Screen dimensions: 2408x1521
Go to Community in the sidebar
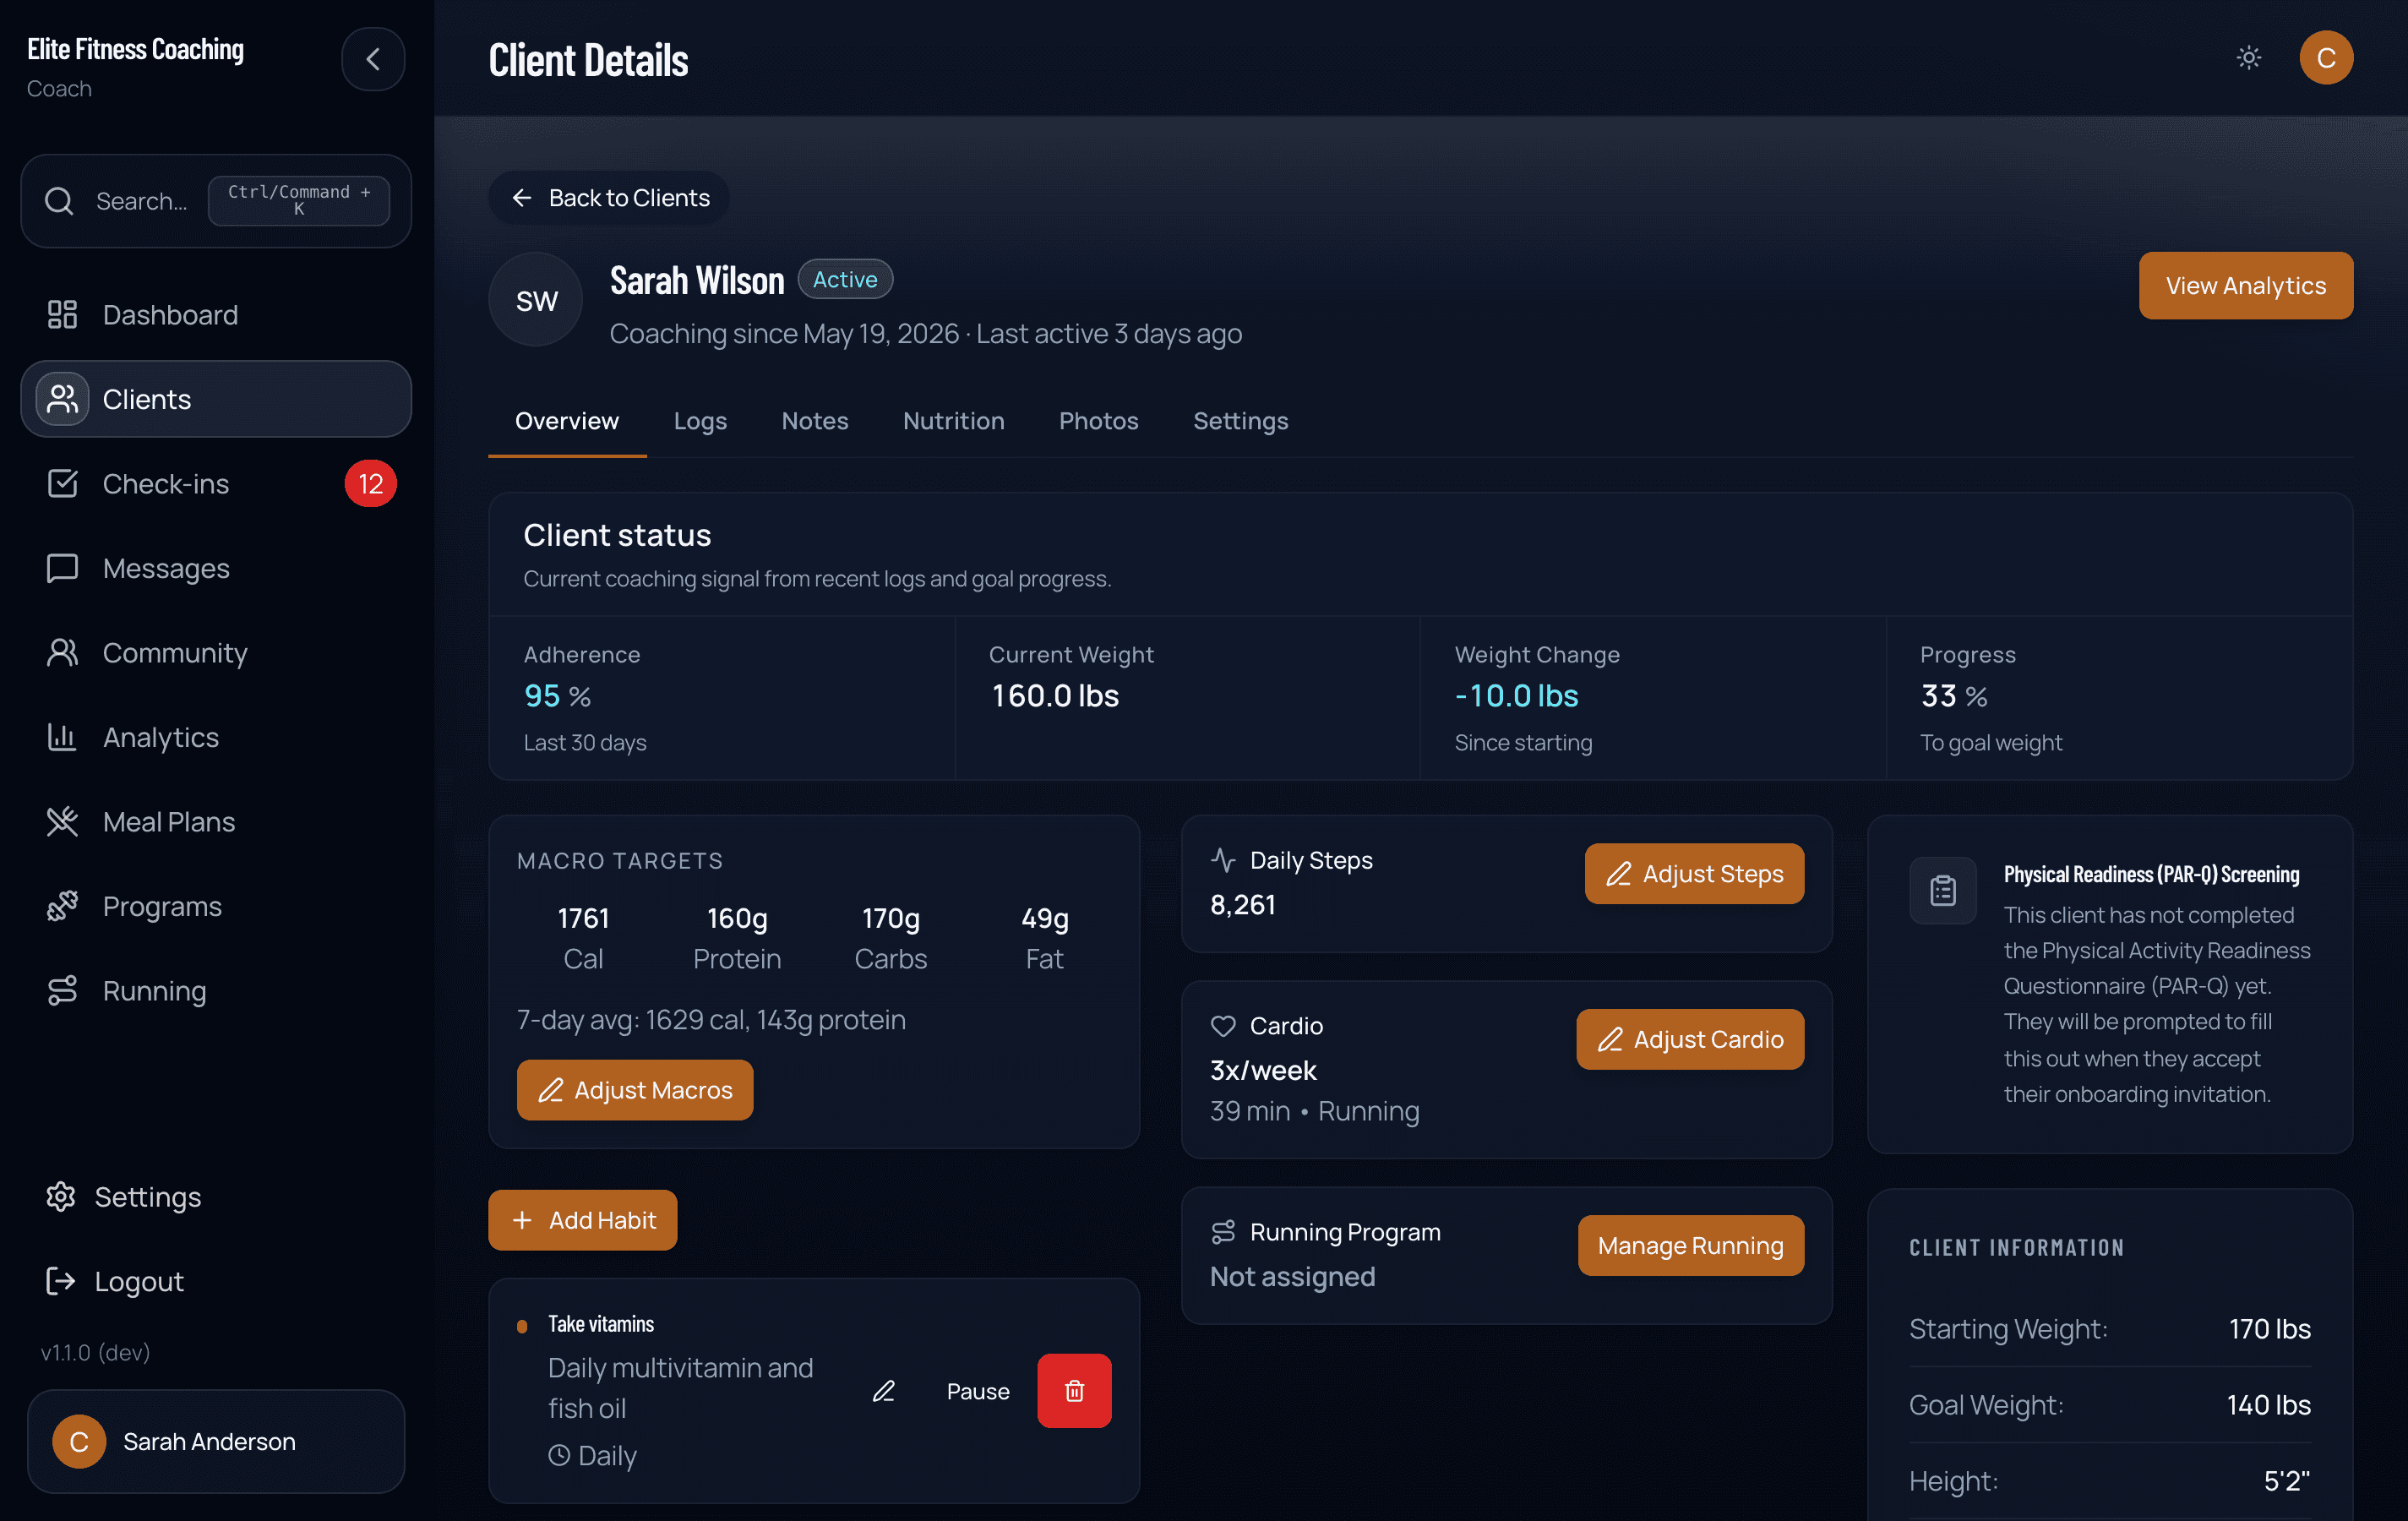pyautogui.click(x=216, y=653)
